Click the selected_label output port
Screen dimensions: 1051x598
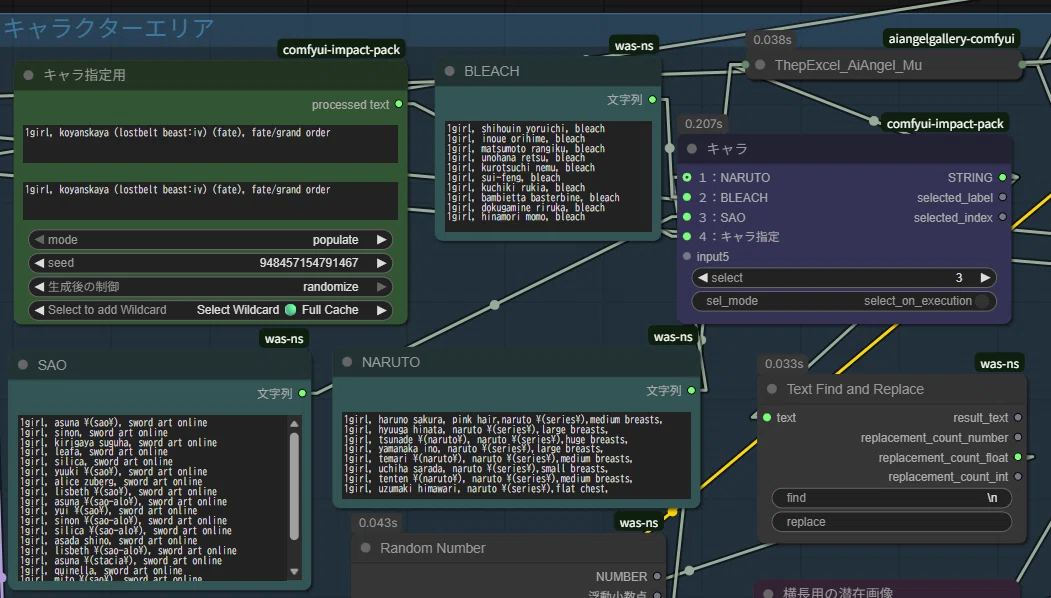point(1003,197)
